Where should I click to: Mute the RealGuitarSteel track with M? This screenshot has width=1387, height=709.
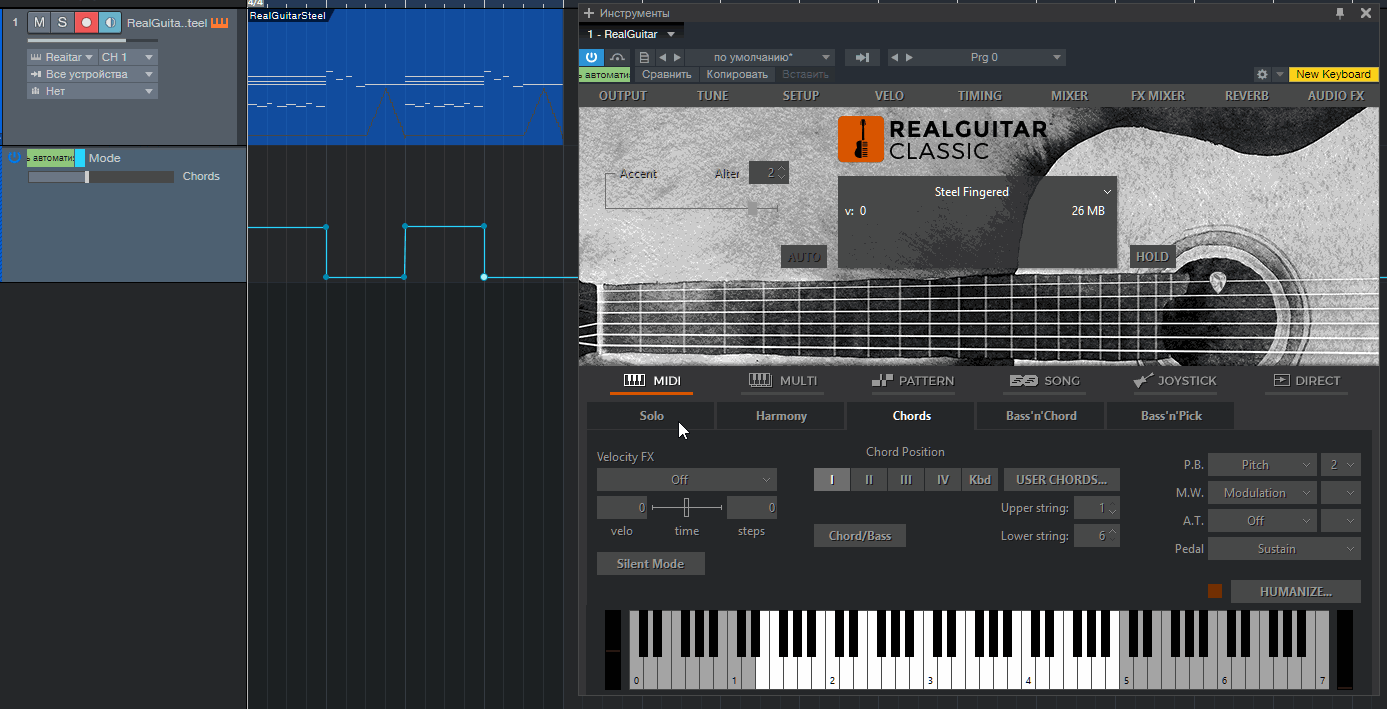pyautogui.click(x=39, y=22)
